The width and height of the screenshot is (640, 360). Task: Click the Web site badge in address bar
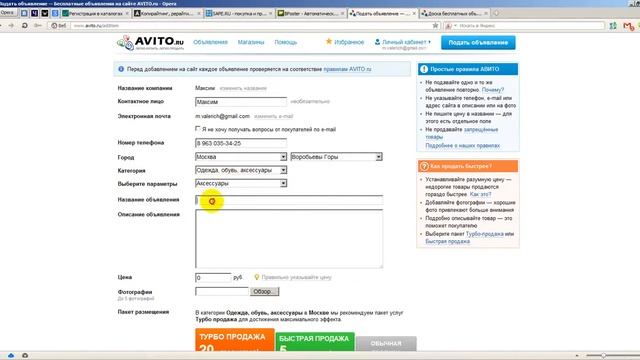[x=59, y=25]
